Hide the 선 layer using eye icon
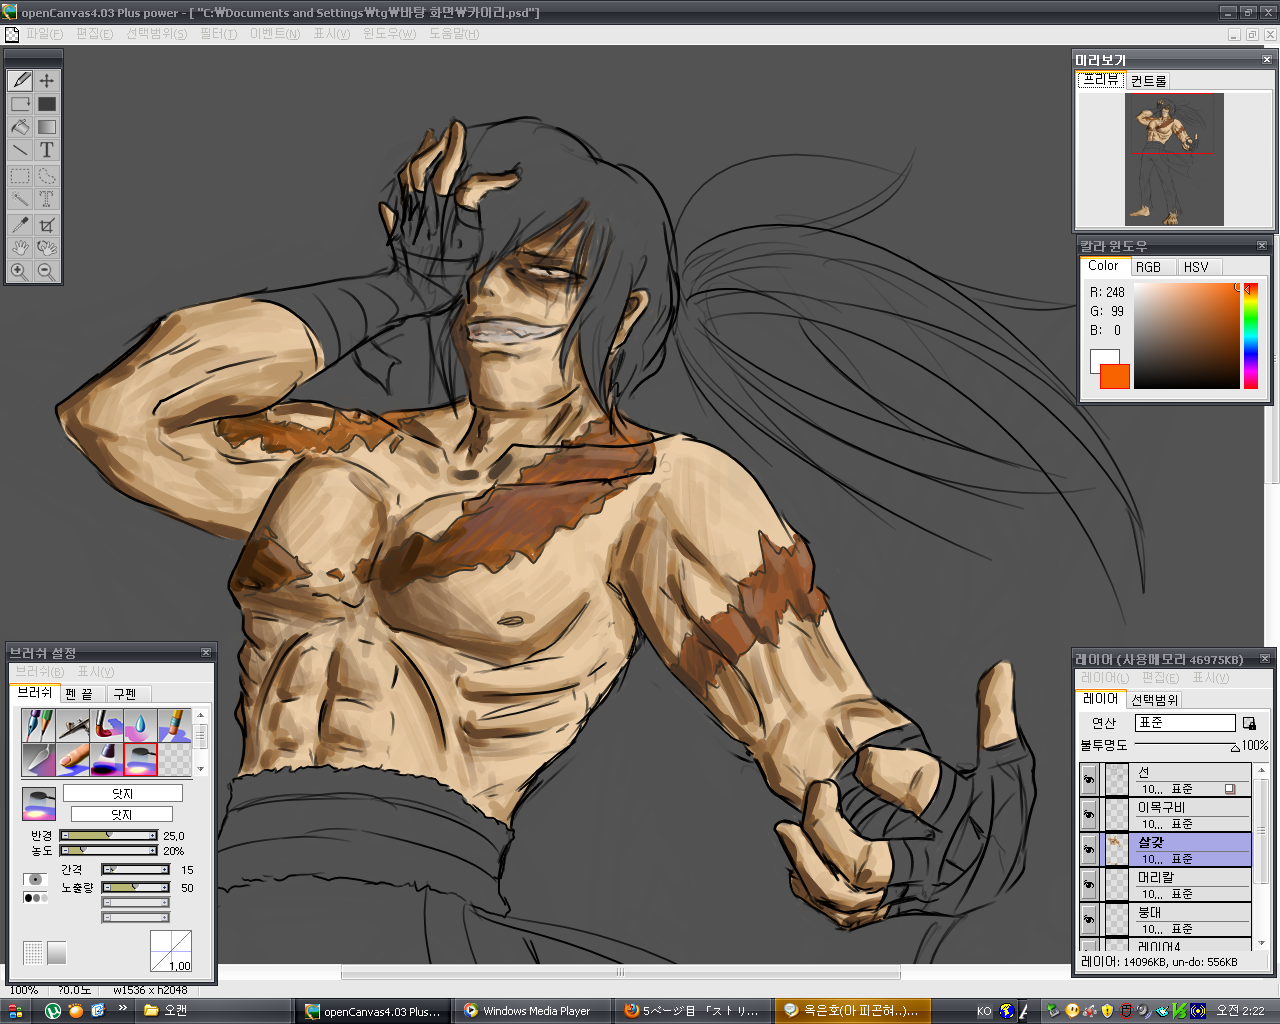The width and height of the screenshot is (1280, 1024). 1089,780
